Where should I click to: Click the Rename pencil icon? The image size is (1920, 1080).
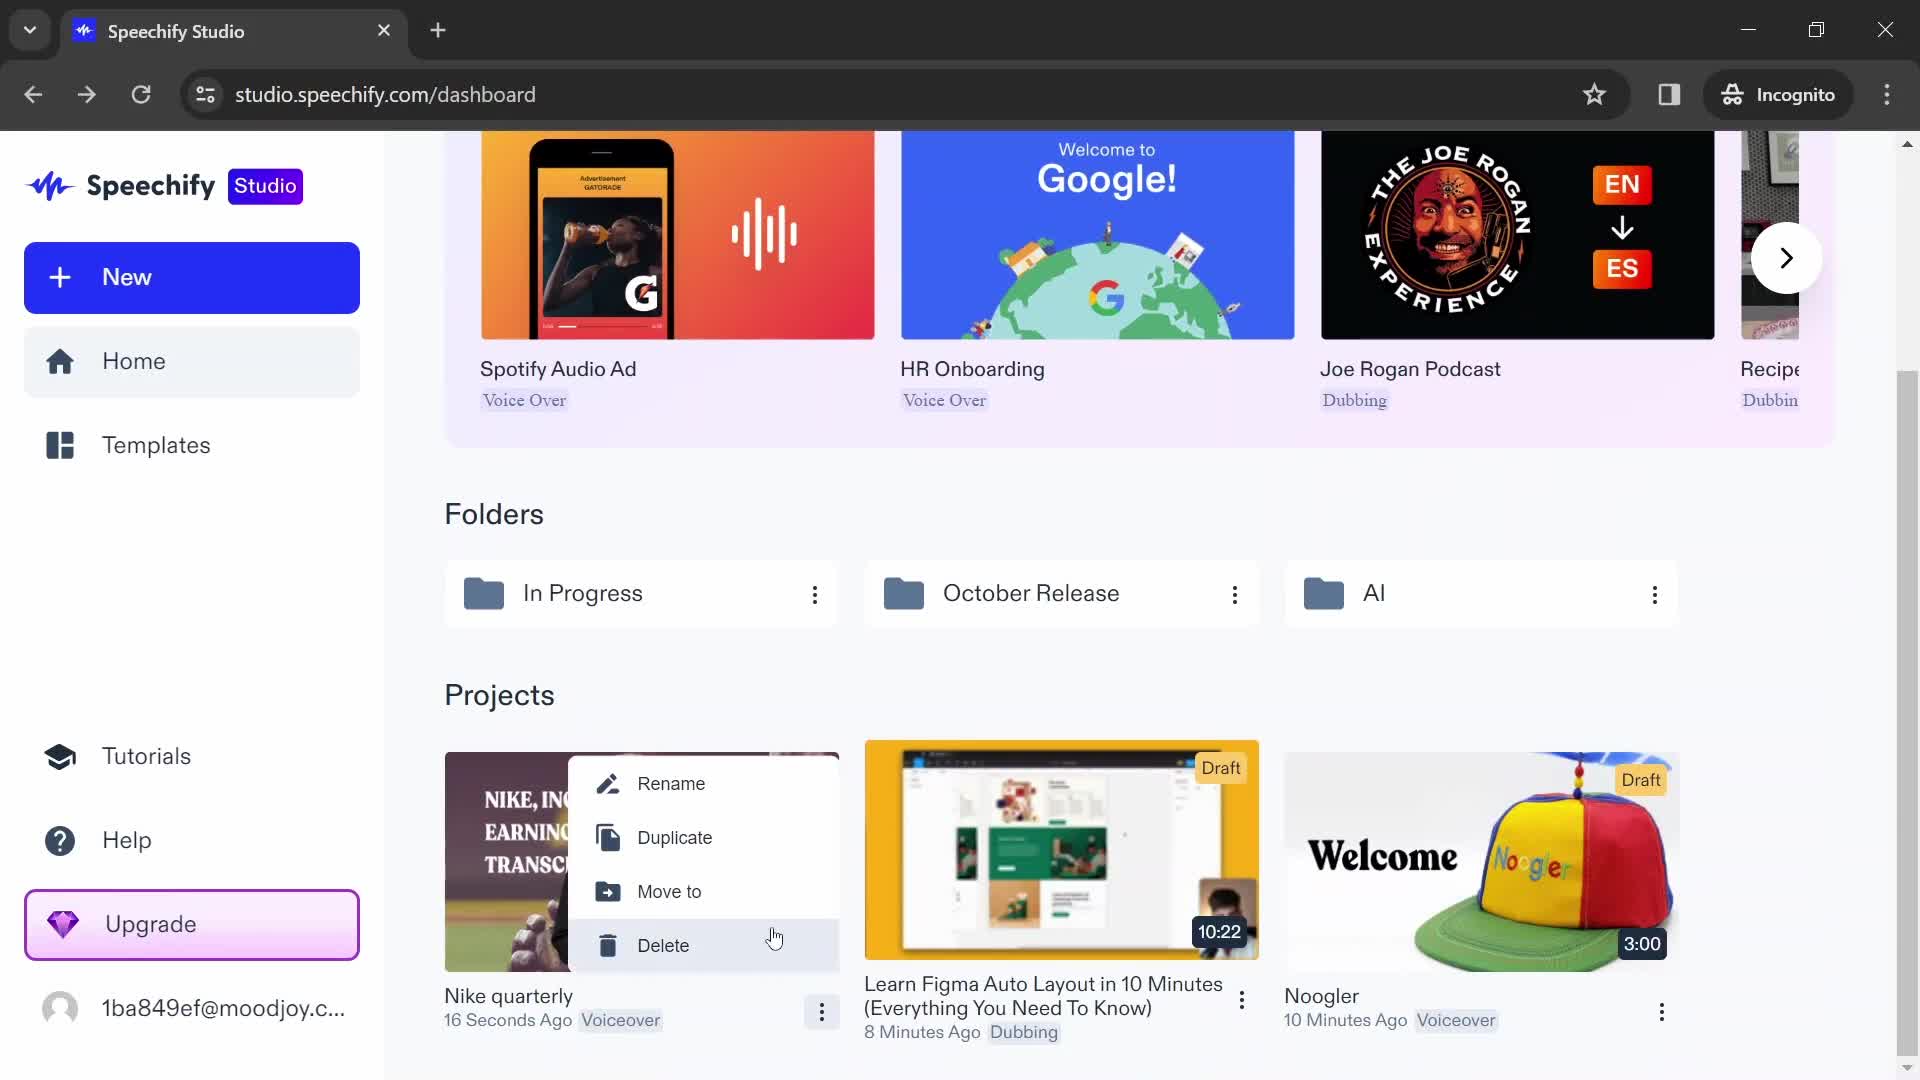pos(608,784)
